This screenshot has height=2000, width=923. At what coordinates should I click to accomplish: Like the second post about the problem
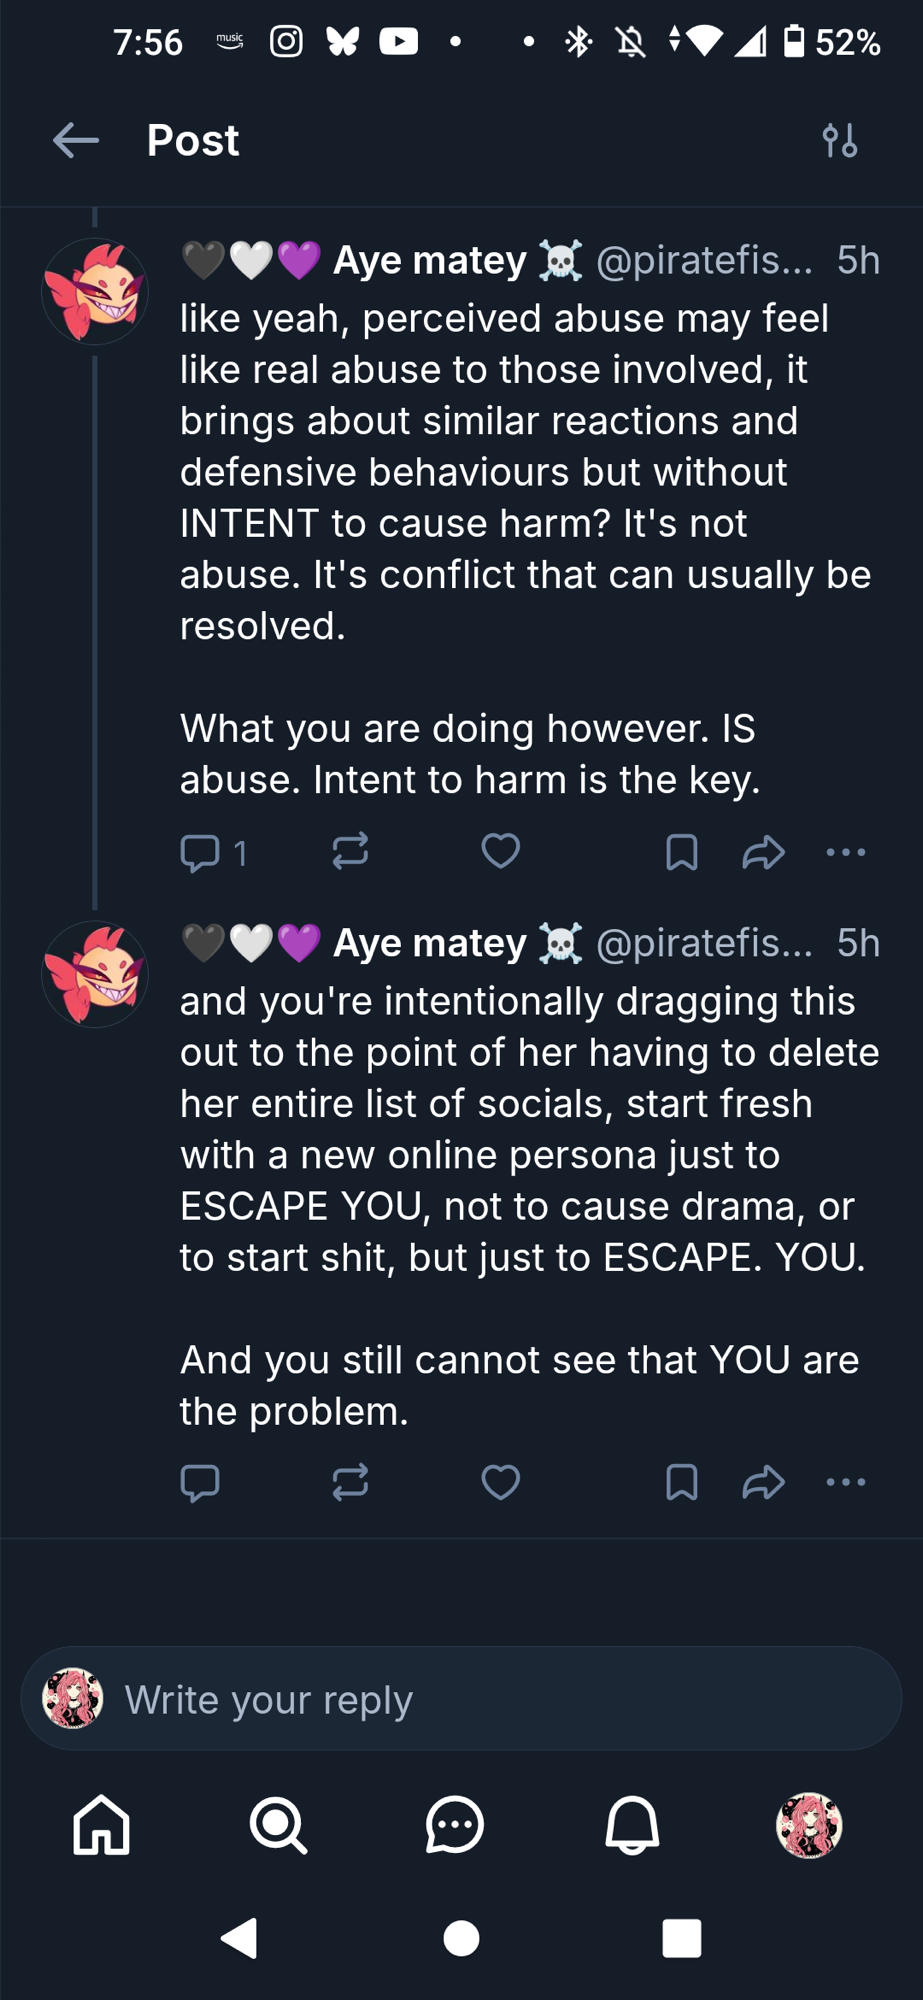point(500,1483)
